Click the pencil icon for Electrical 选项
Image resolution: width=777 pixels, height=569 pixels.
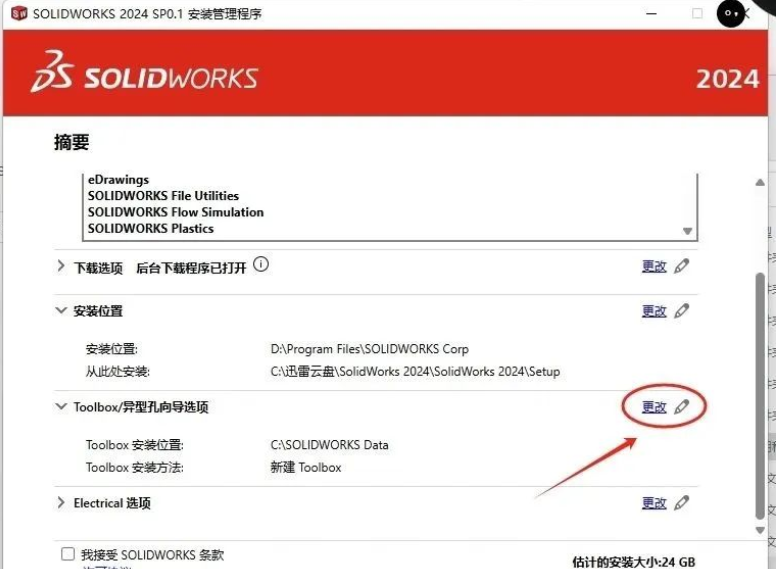click(682, 503)
